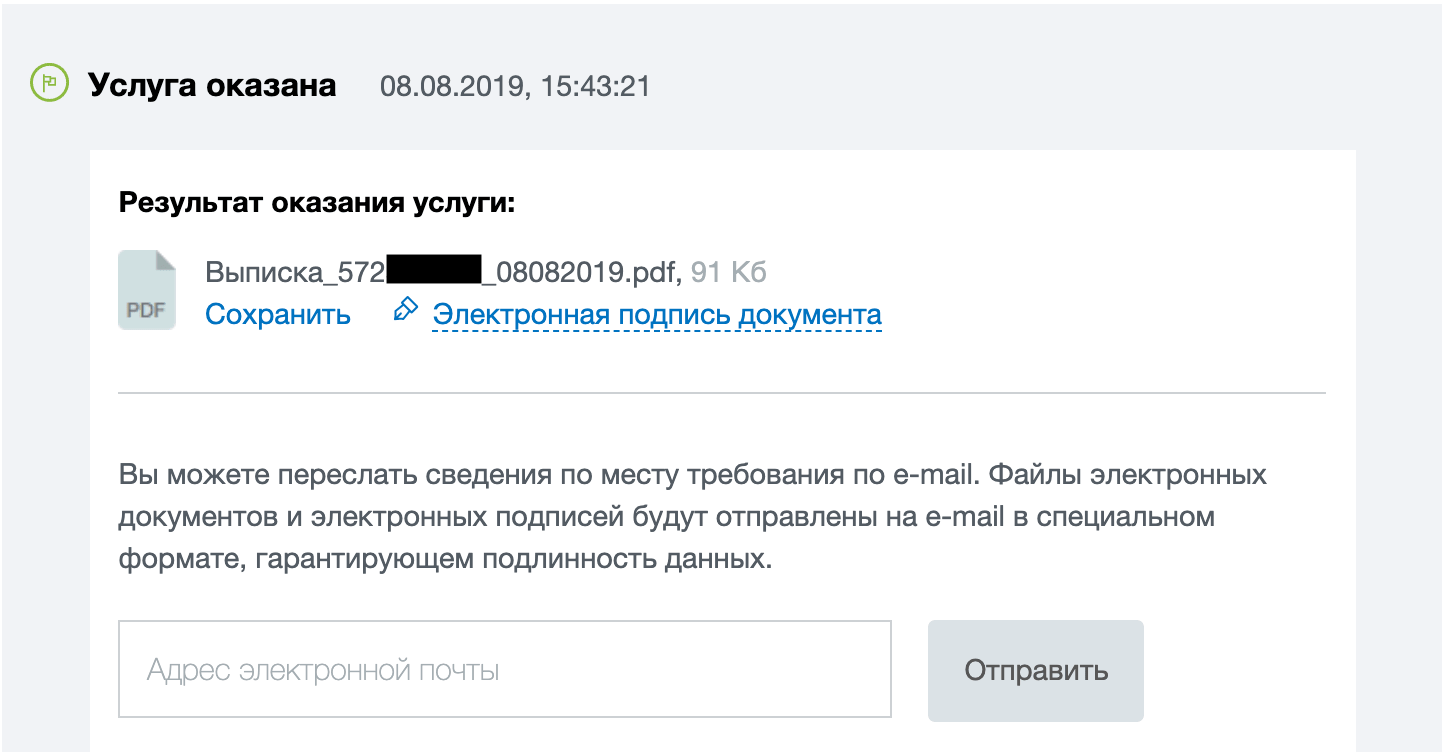Click text line документов и электронных подписей
Image resolution: width=1444 pixels, height=752 pixels.
point(665,517)
